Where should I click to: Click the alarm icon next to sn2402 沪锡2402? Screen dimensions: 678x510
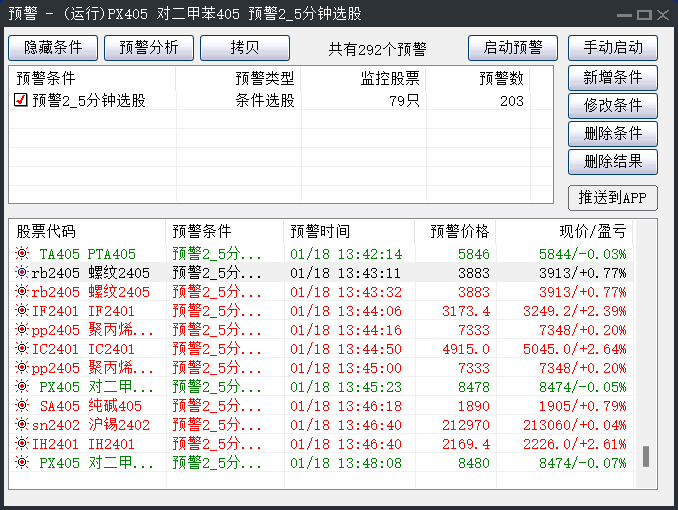[22, 425]
